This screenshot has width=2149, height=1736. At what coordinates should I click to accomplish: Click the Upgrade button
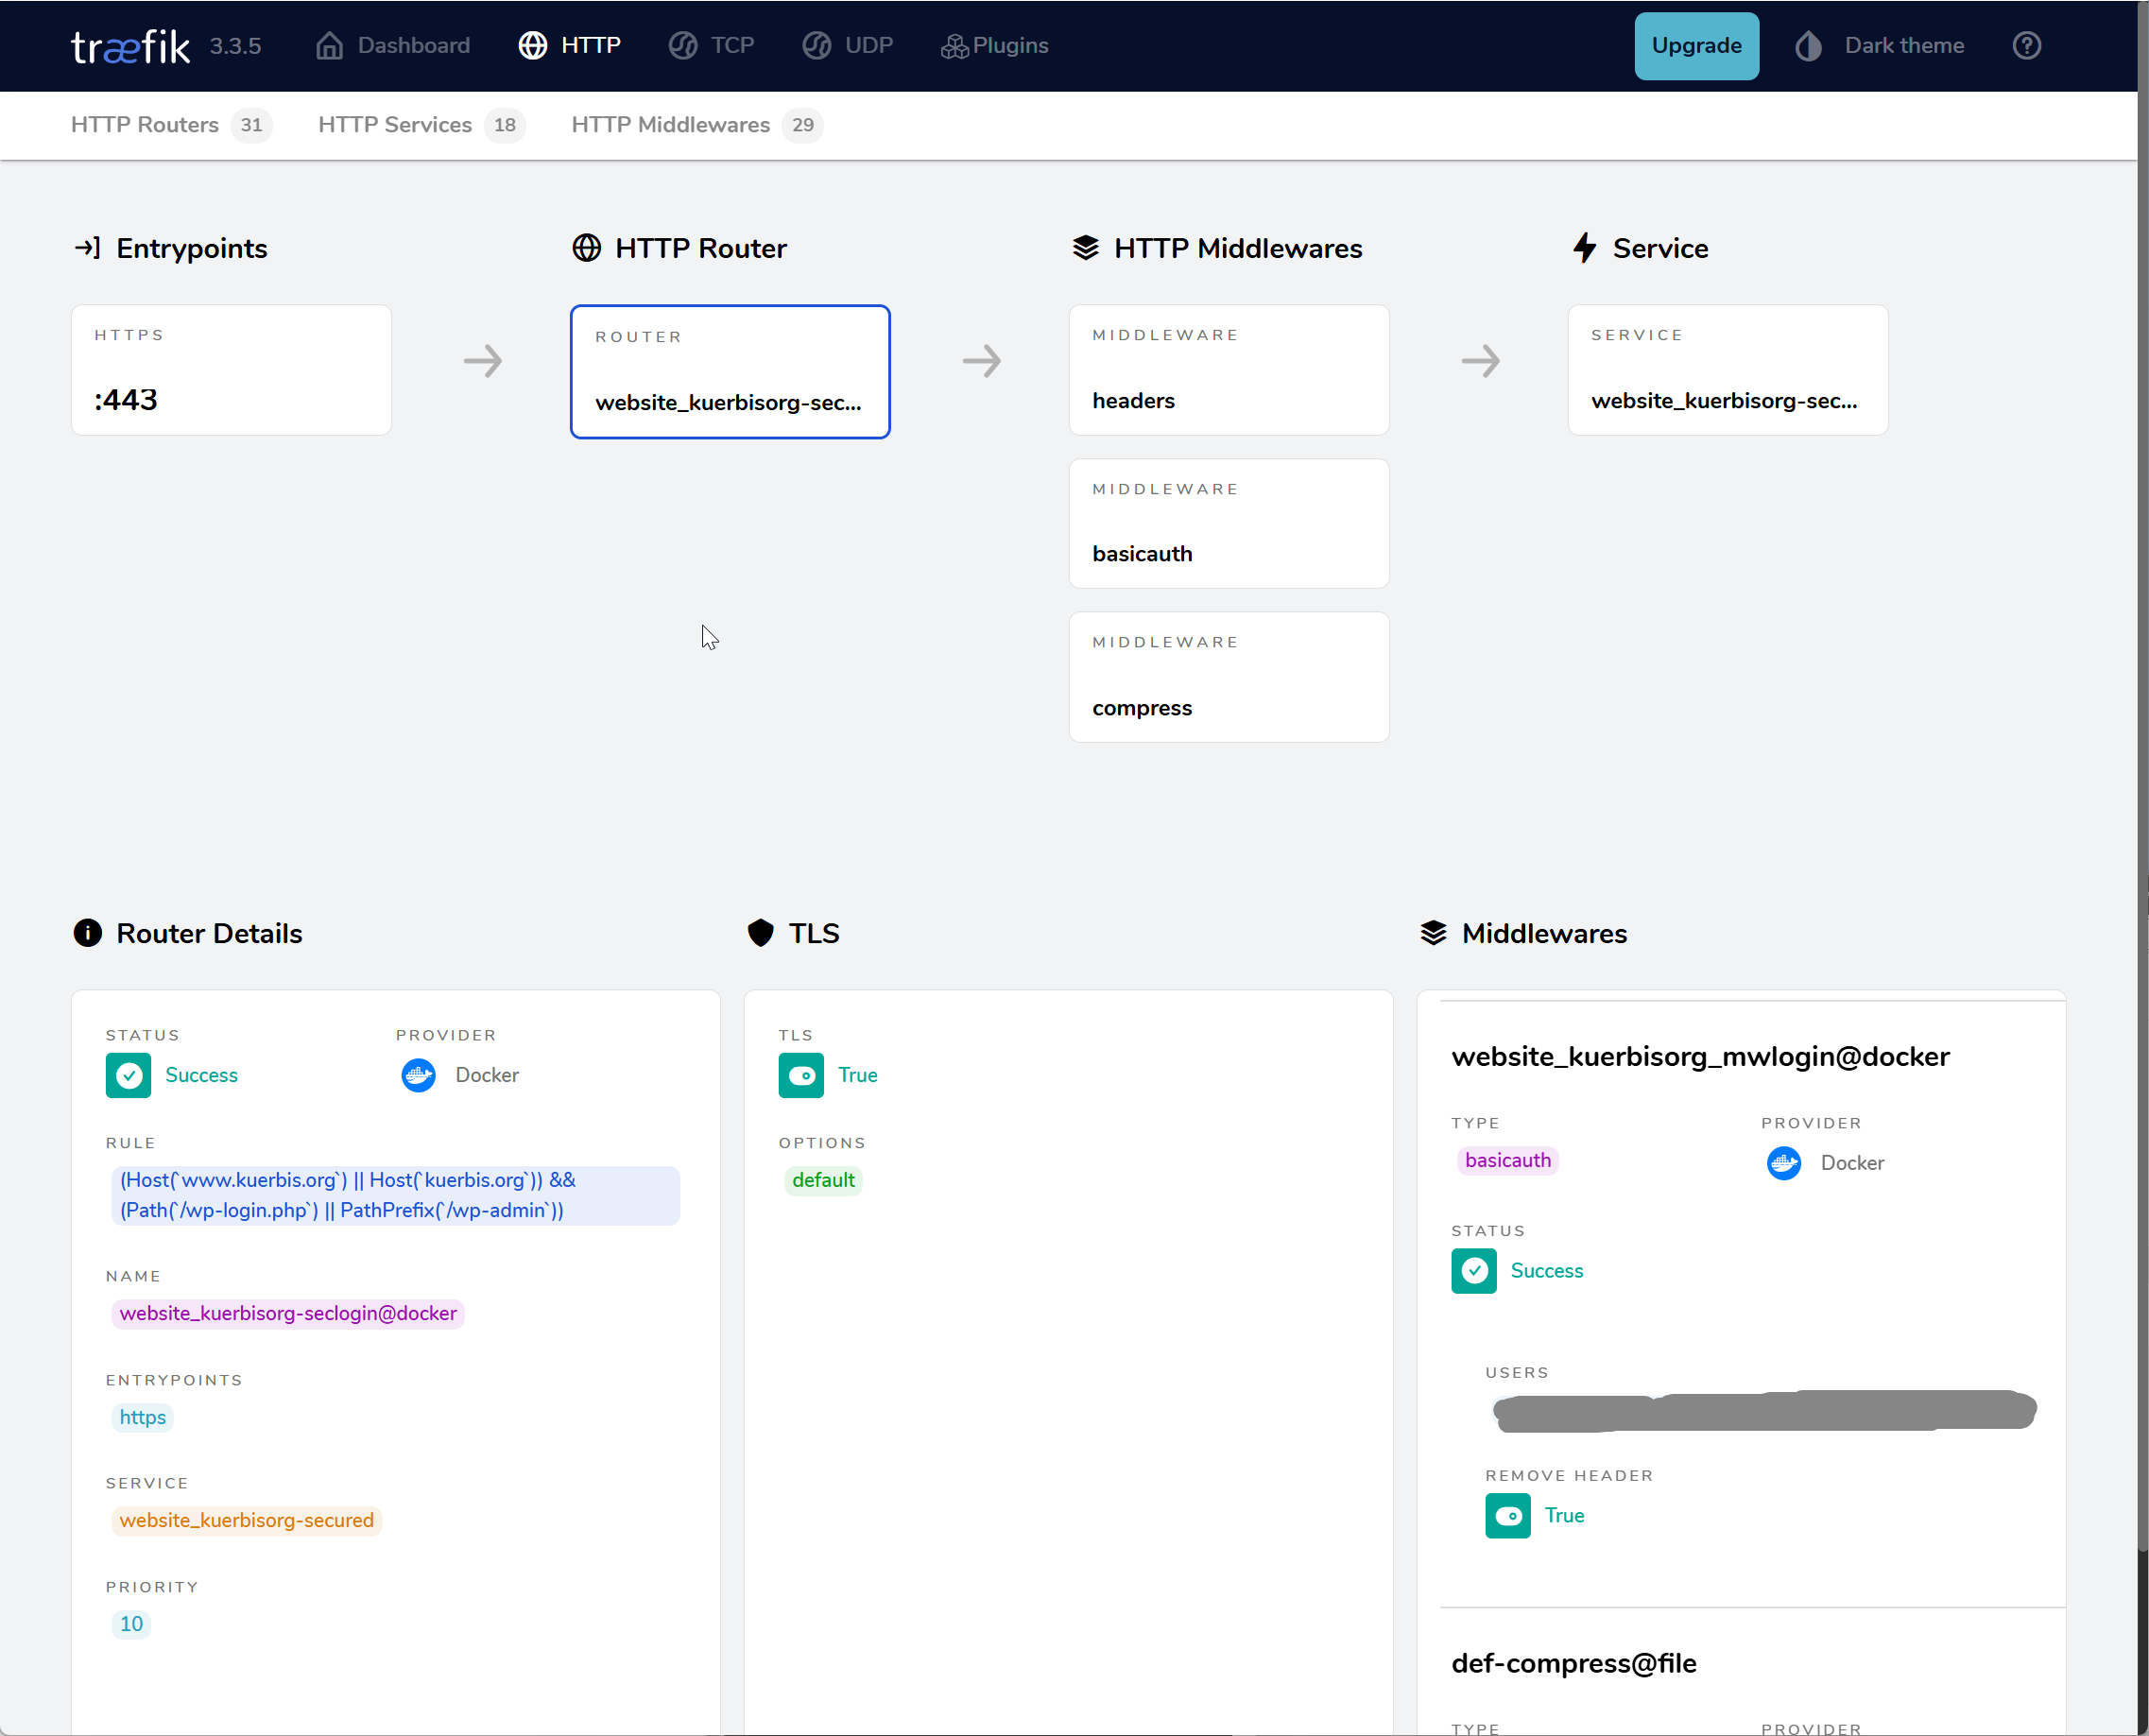(1697, 46)
